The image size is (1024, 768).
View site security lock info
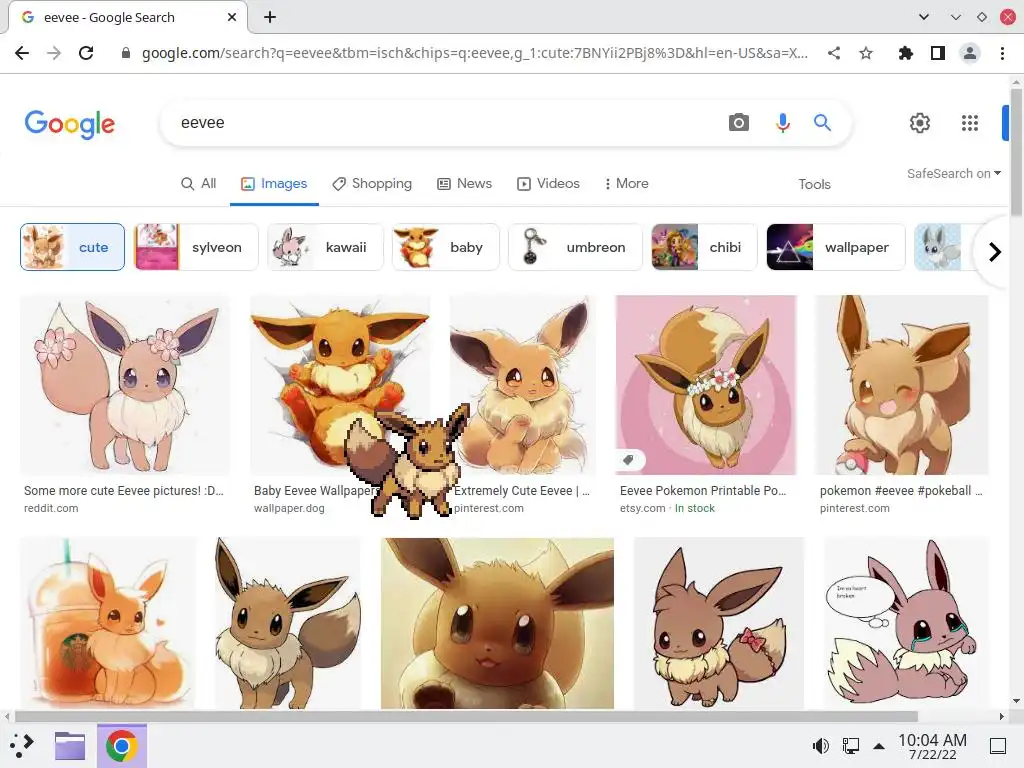pos(126,54)
